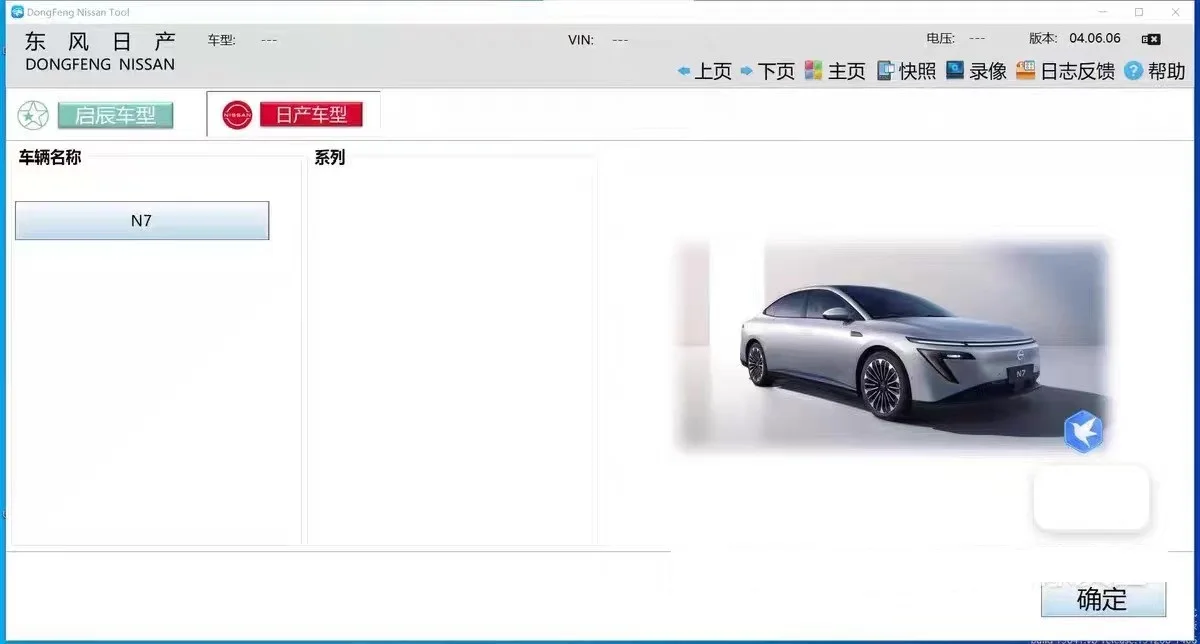Open 日志反馈 log feedback
Image resolution: width=1200 pixels, height=644 pixels.
1065,71
